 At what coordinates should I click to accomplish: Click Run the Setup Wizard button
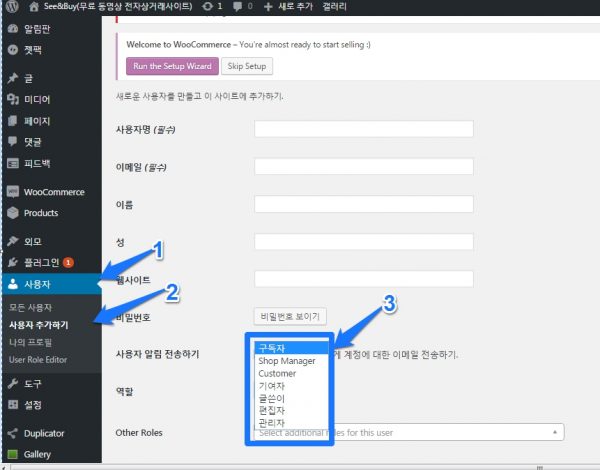[173, 66]
